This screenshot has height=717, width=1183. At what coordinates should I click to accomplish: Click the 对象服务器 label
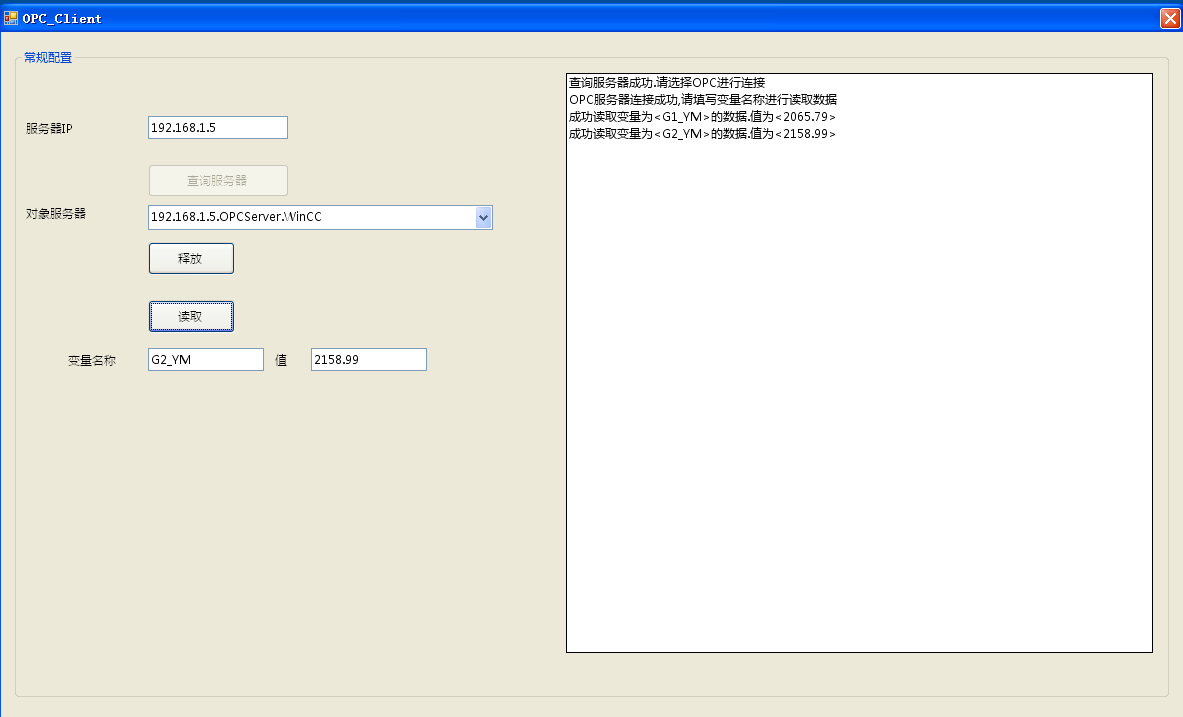click(56, 214)
